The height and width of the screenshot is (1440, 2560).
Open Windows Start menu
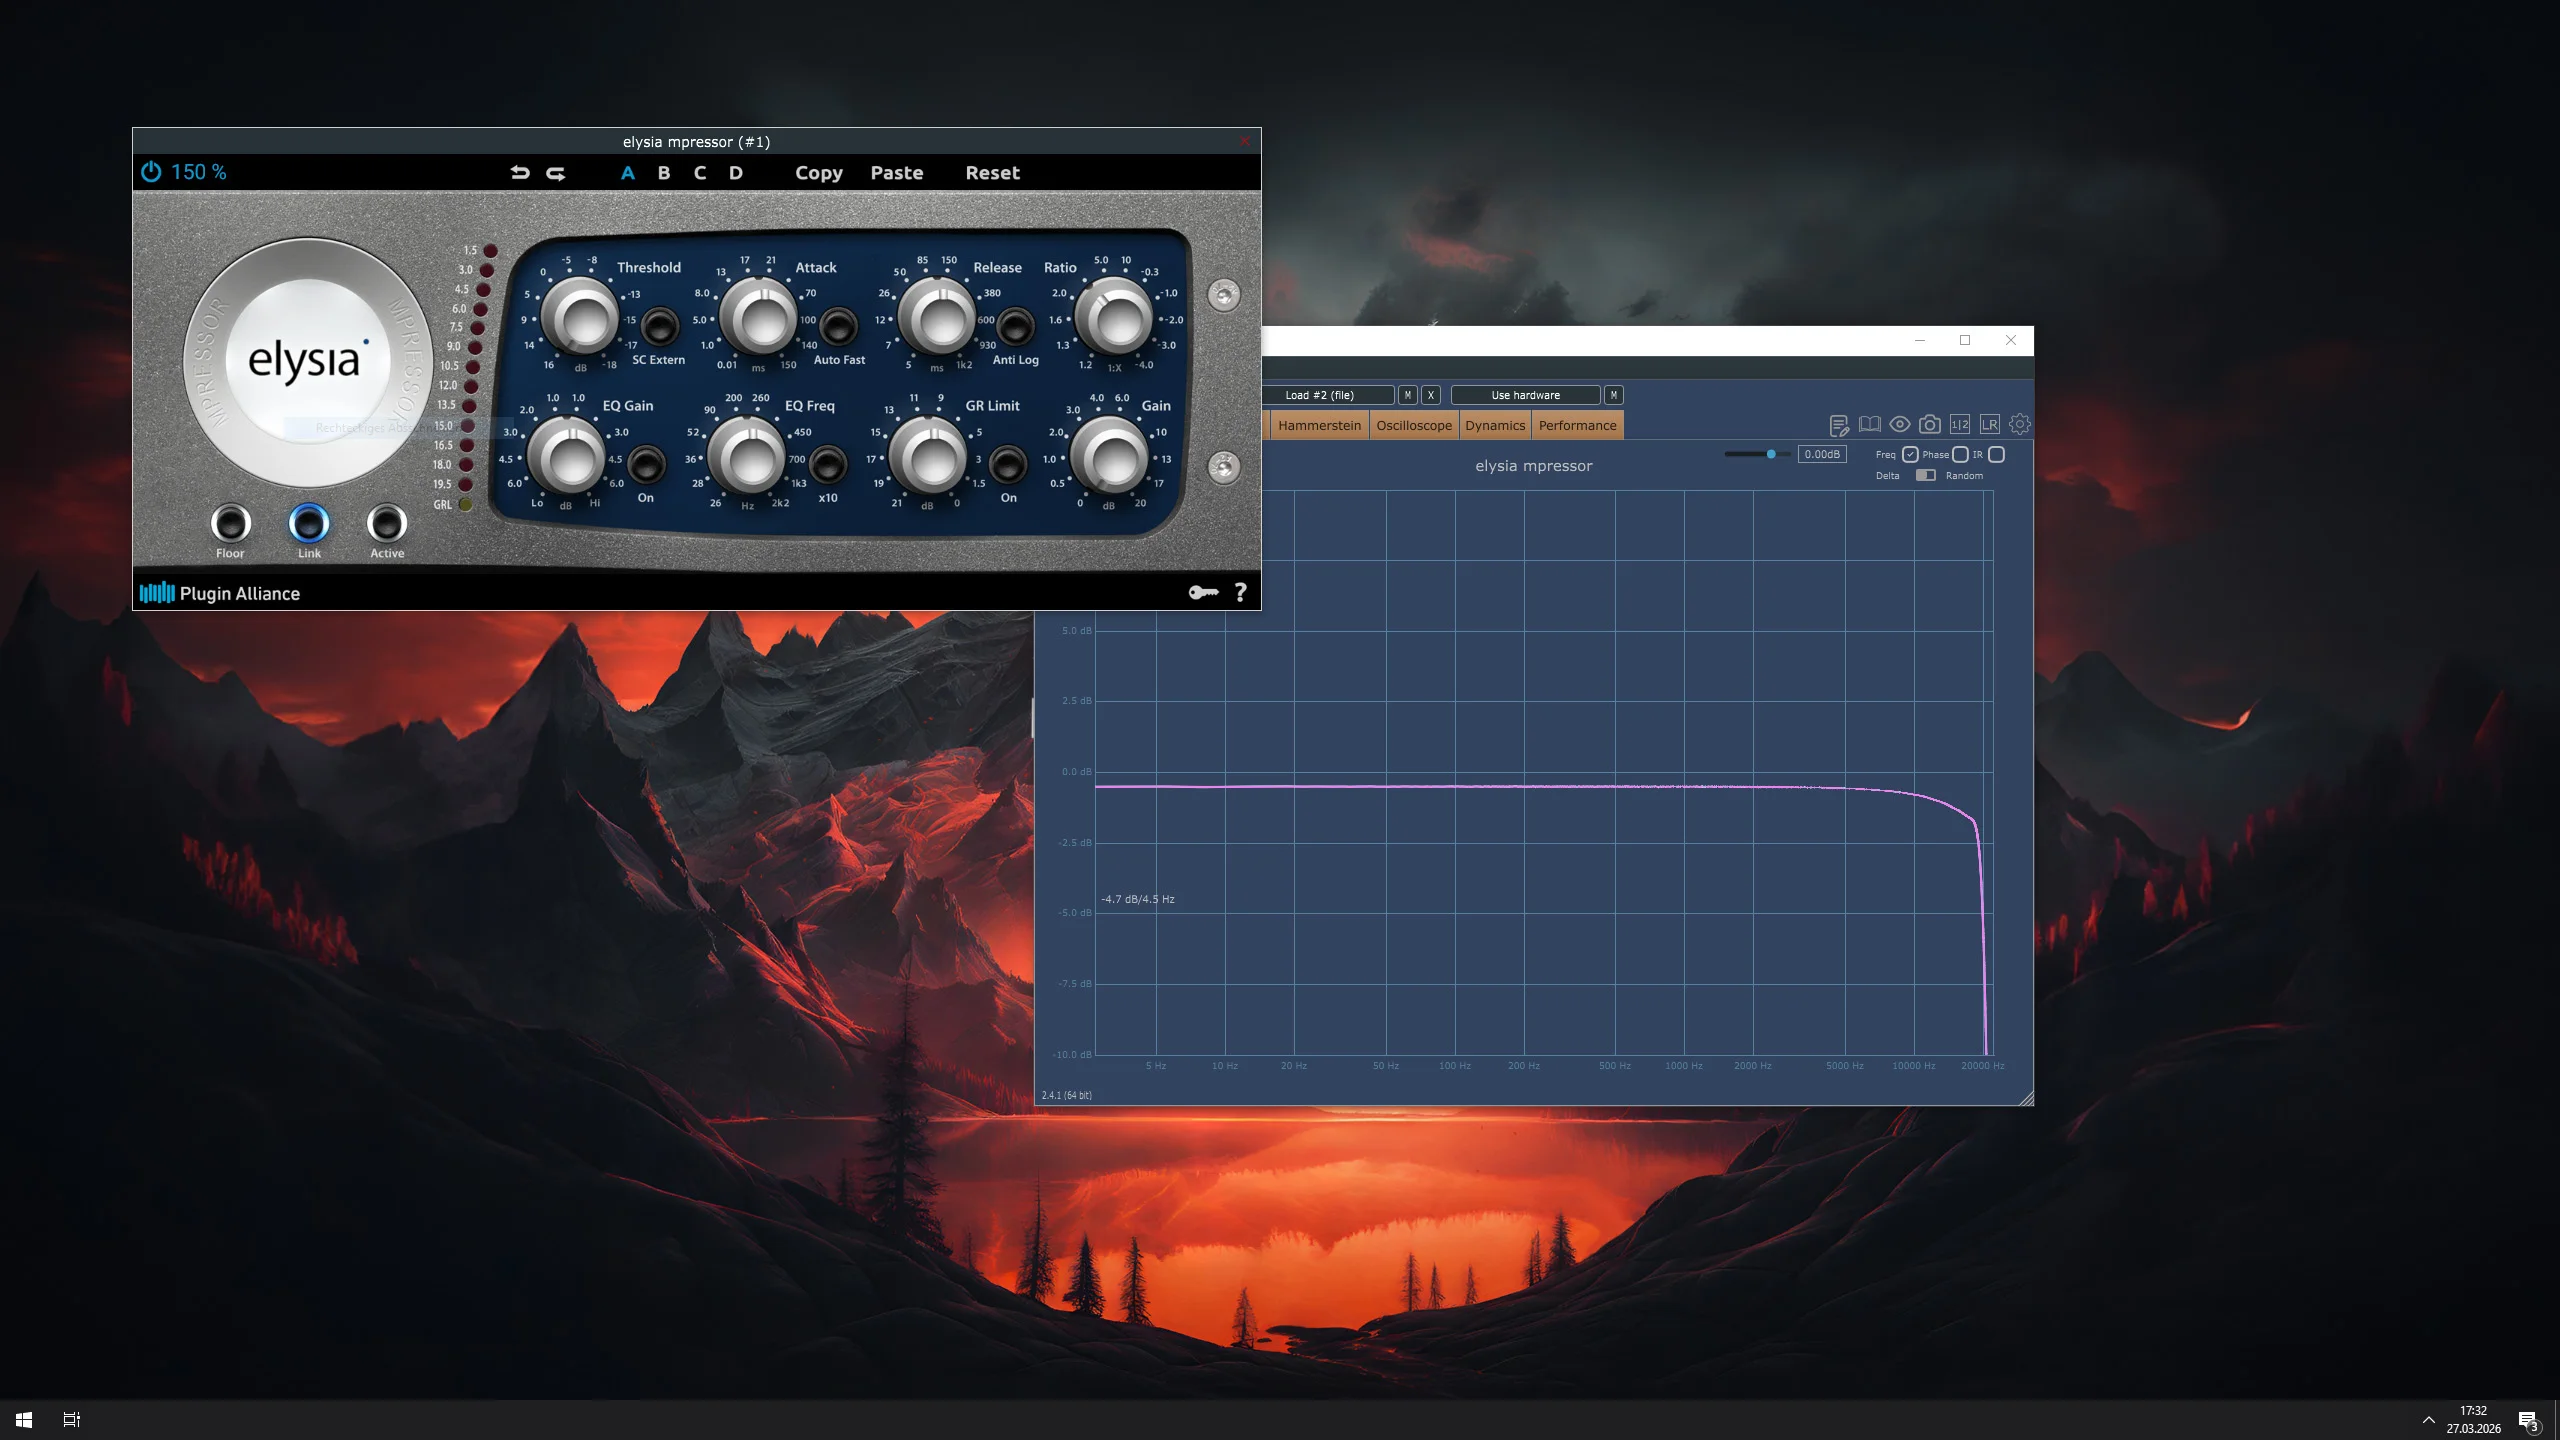24,1420
